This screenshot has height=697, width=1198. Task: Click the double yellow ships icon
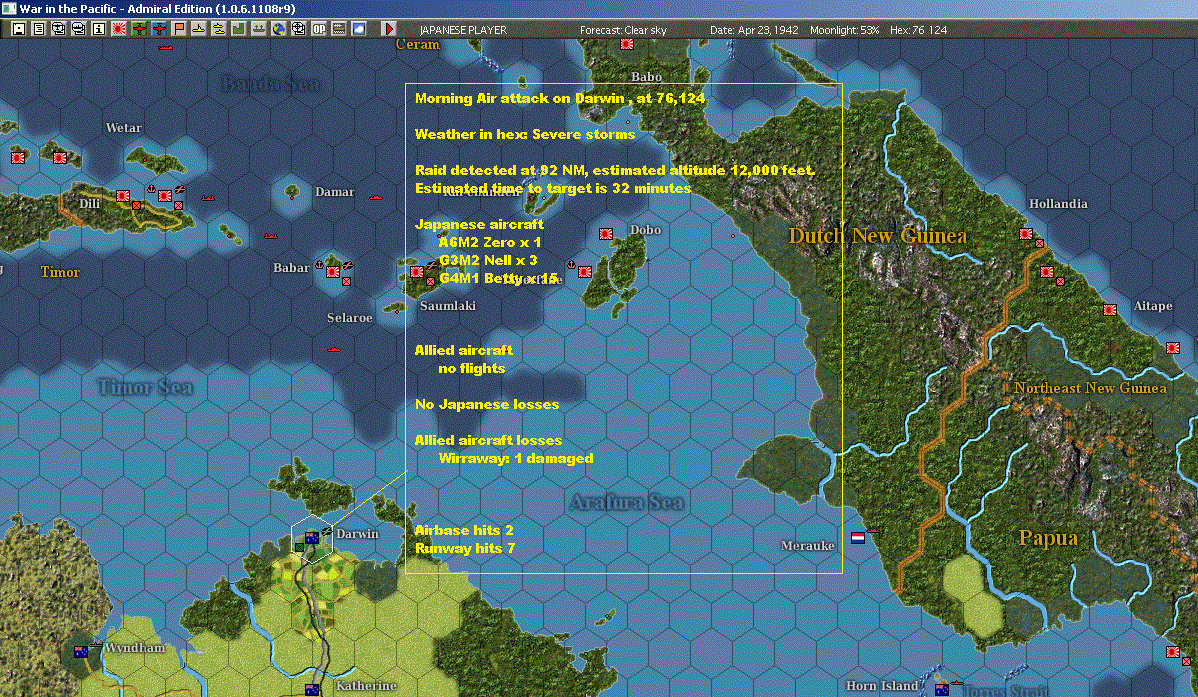(219, 29)
